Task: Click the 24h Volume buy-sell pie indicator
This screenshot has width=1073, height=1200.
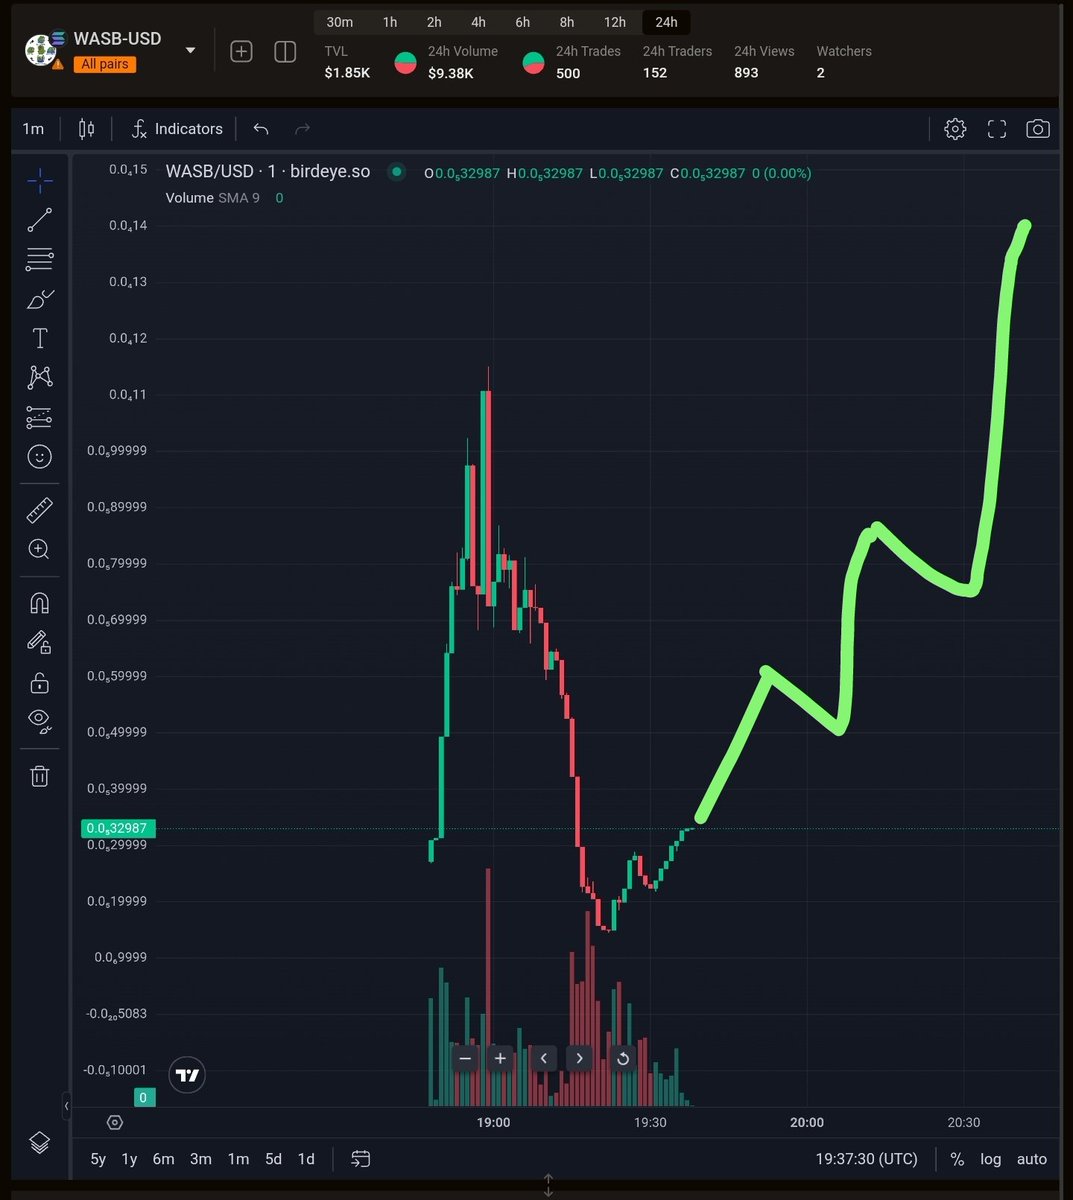Action: coord(405,63)
